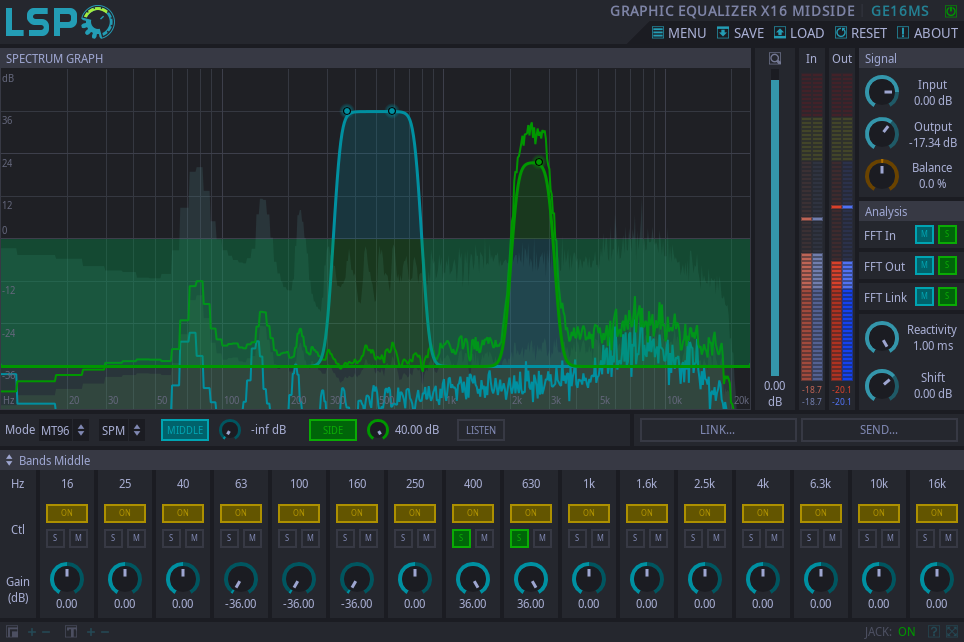964x642 pixels.
Task: Disable the 16k band ON button
Action: pyautogui.click(x=937, y=513)
